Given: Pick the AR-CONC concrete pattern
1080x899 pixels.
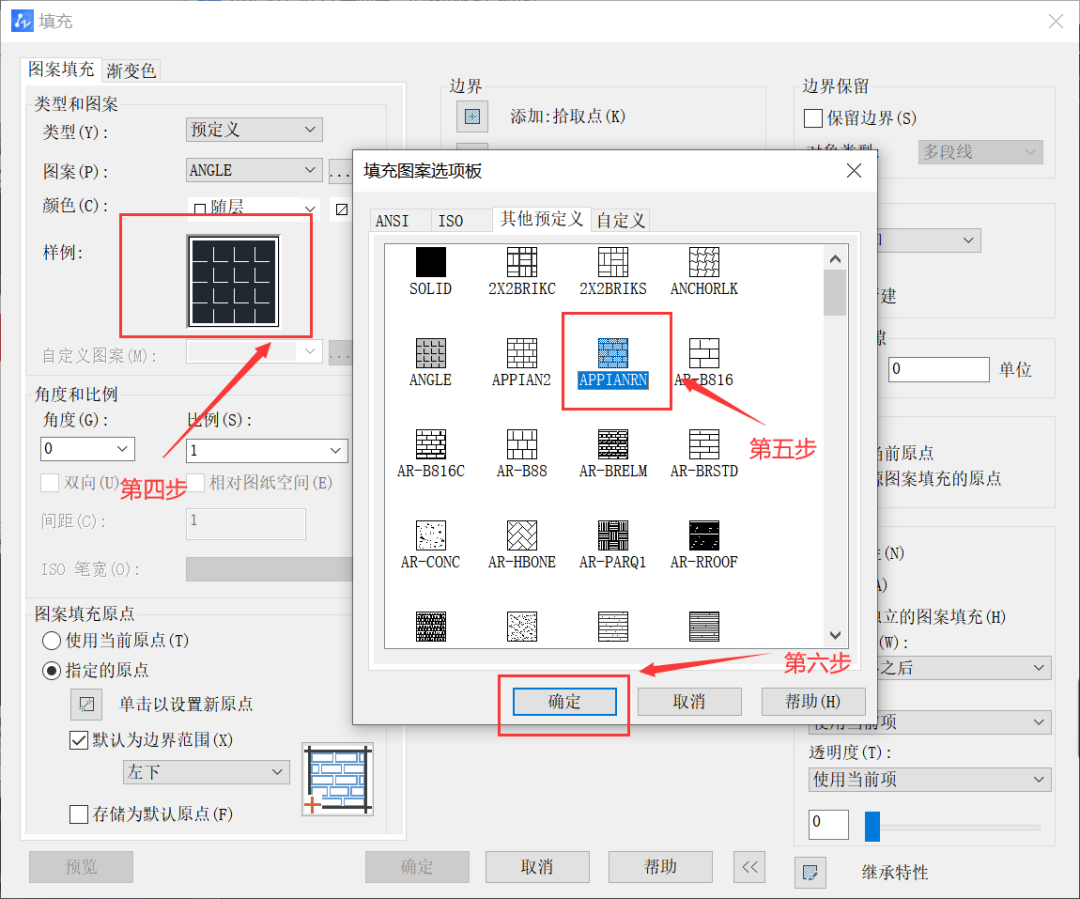Looking at the screenshot, I should point(430,536).
